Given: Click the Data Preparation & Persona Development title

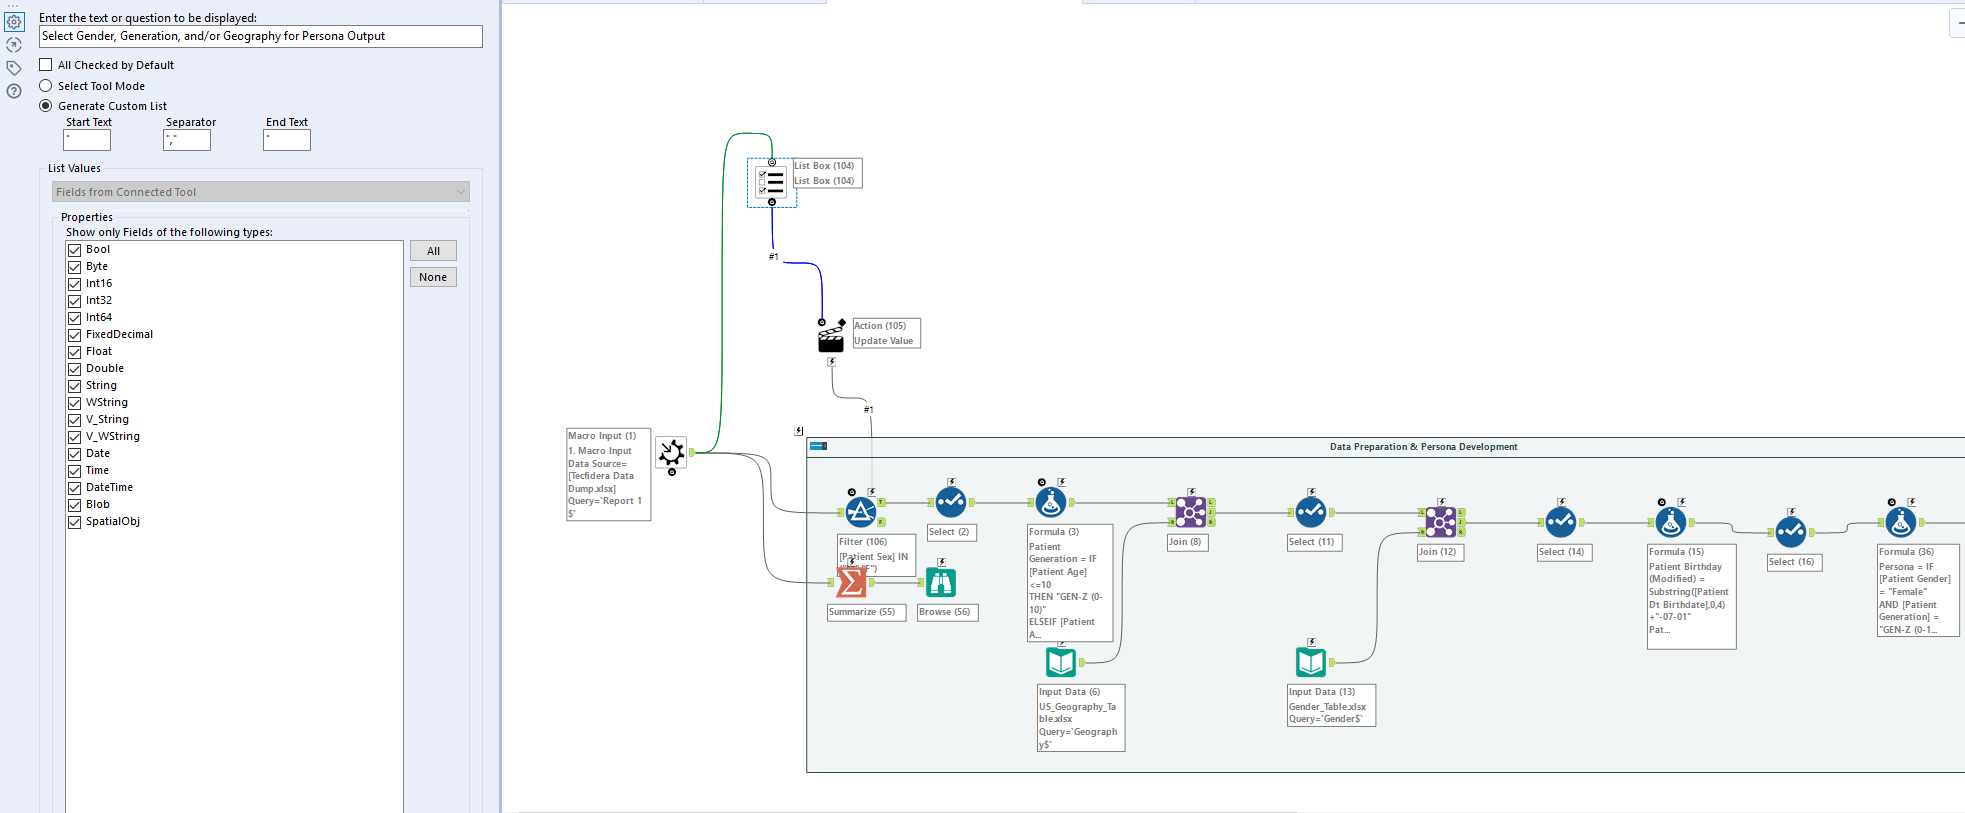Looking at the screenshot, I should 1423,447.
